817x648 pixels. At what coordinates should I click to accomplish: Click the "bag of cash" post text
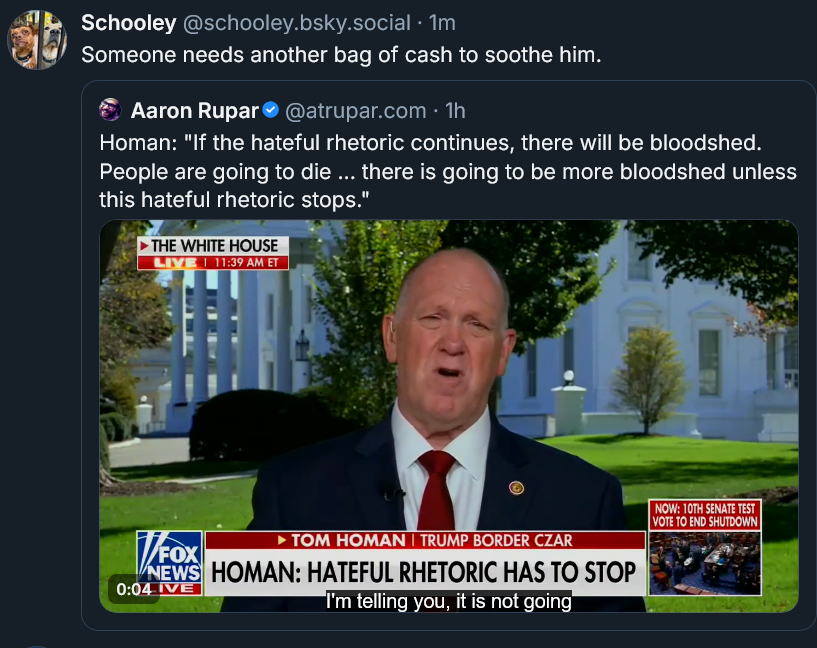pyautogui.click(x=341, y=54)
